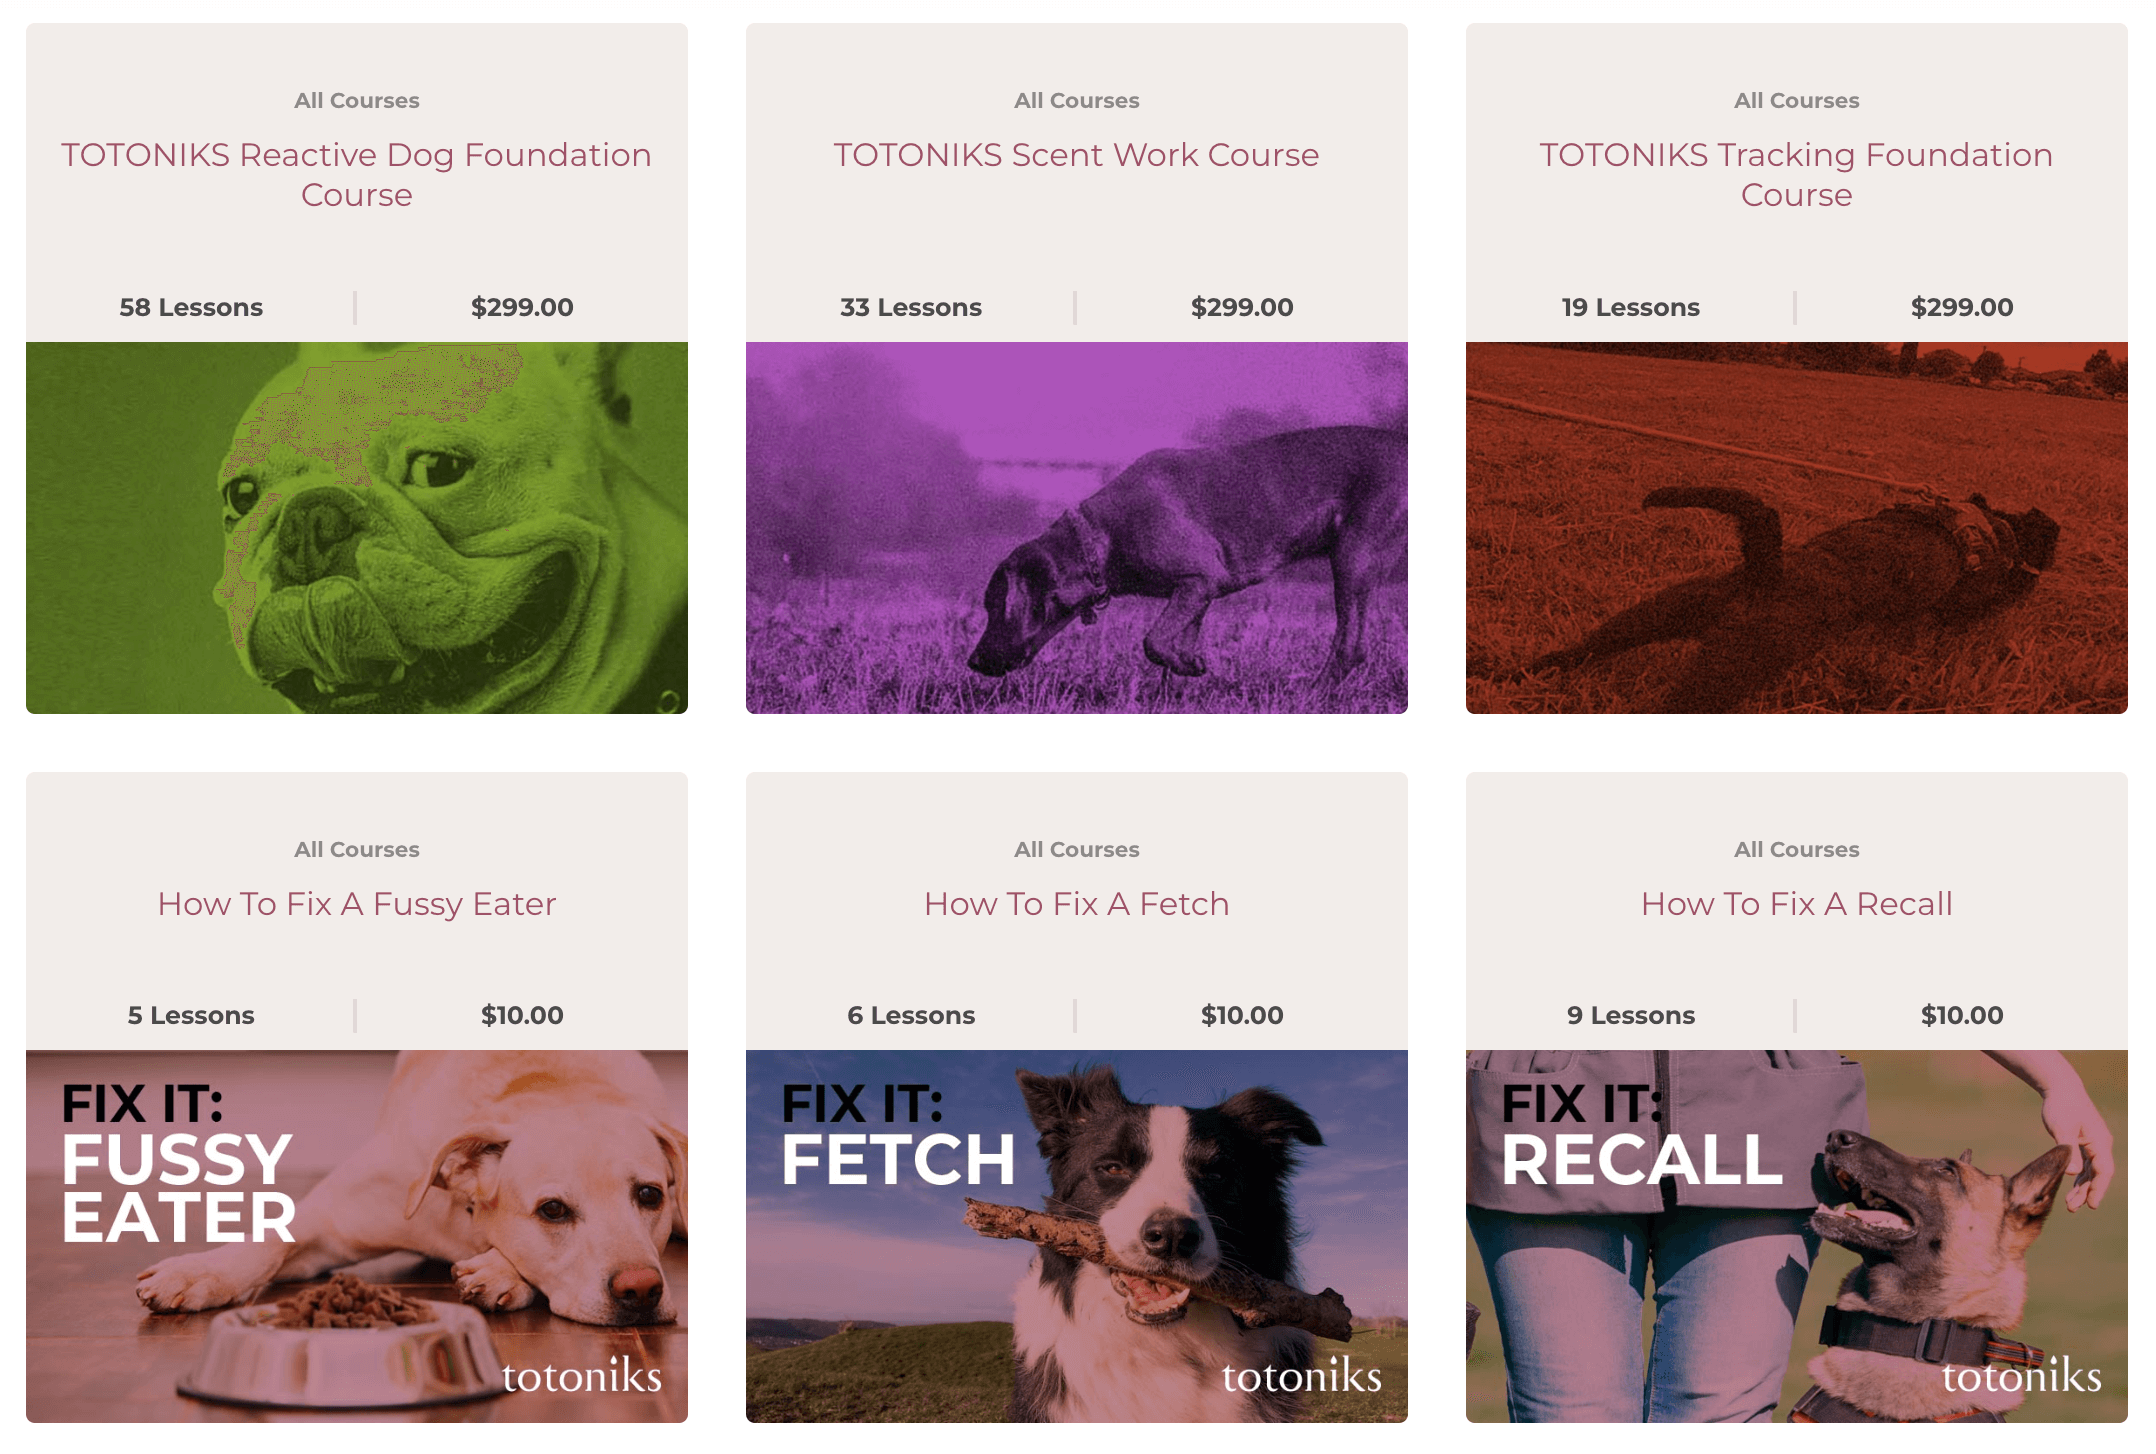Click the Fix It Fussy Eater image
The image size is (2156, 1454).
(x=356, y=1236)
